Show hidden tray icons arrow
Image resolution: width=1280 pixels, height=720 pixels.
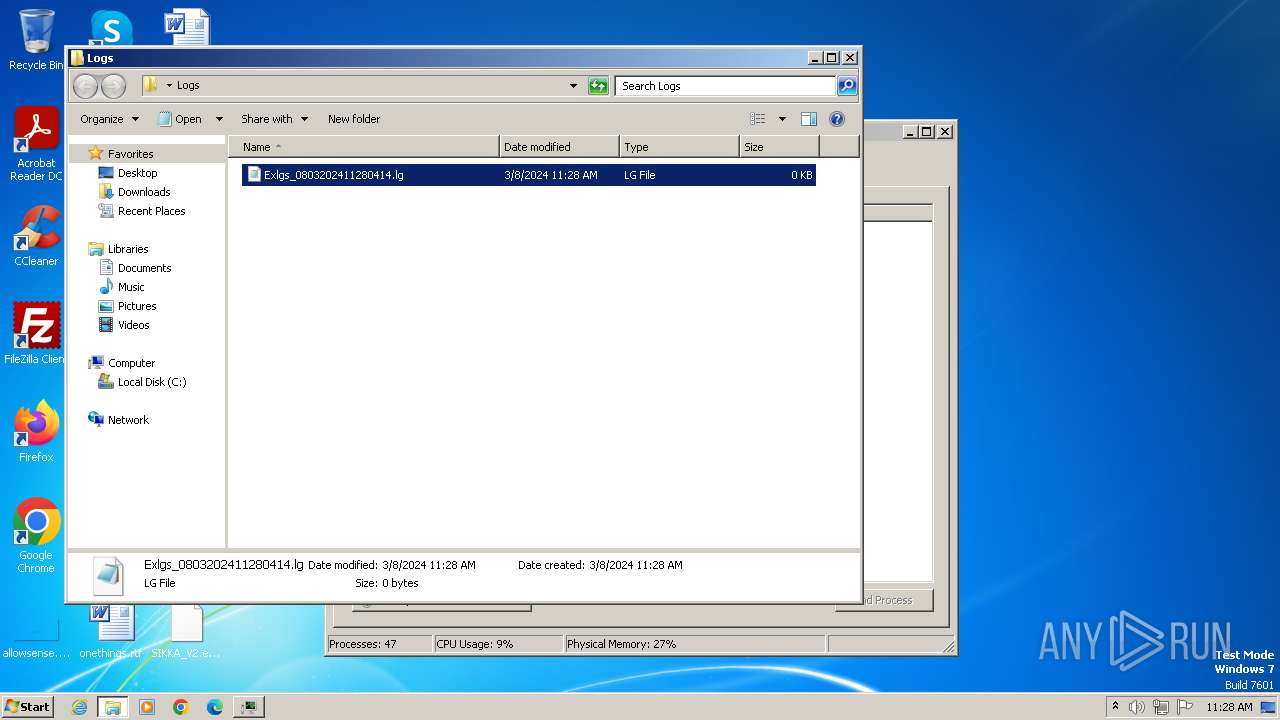(1115, 707)
